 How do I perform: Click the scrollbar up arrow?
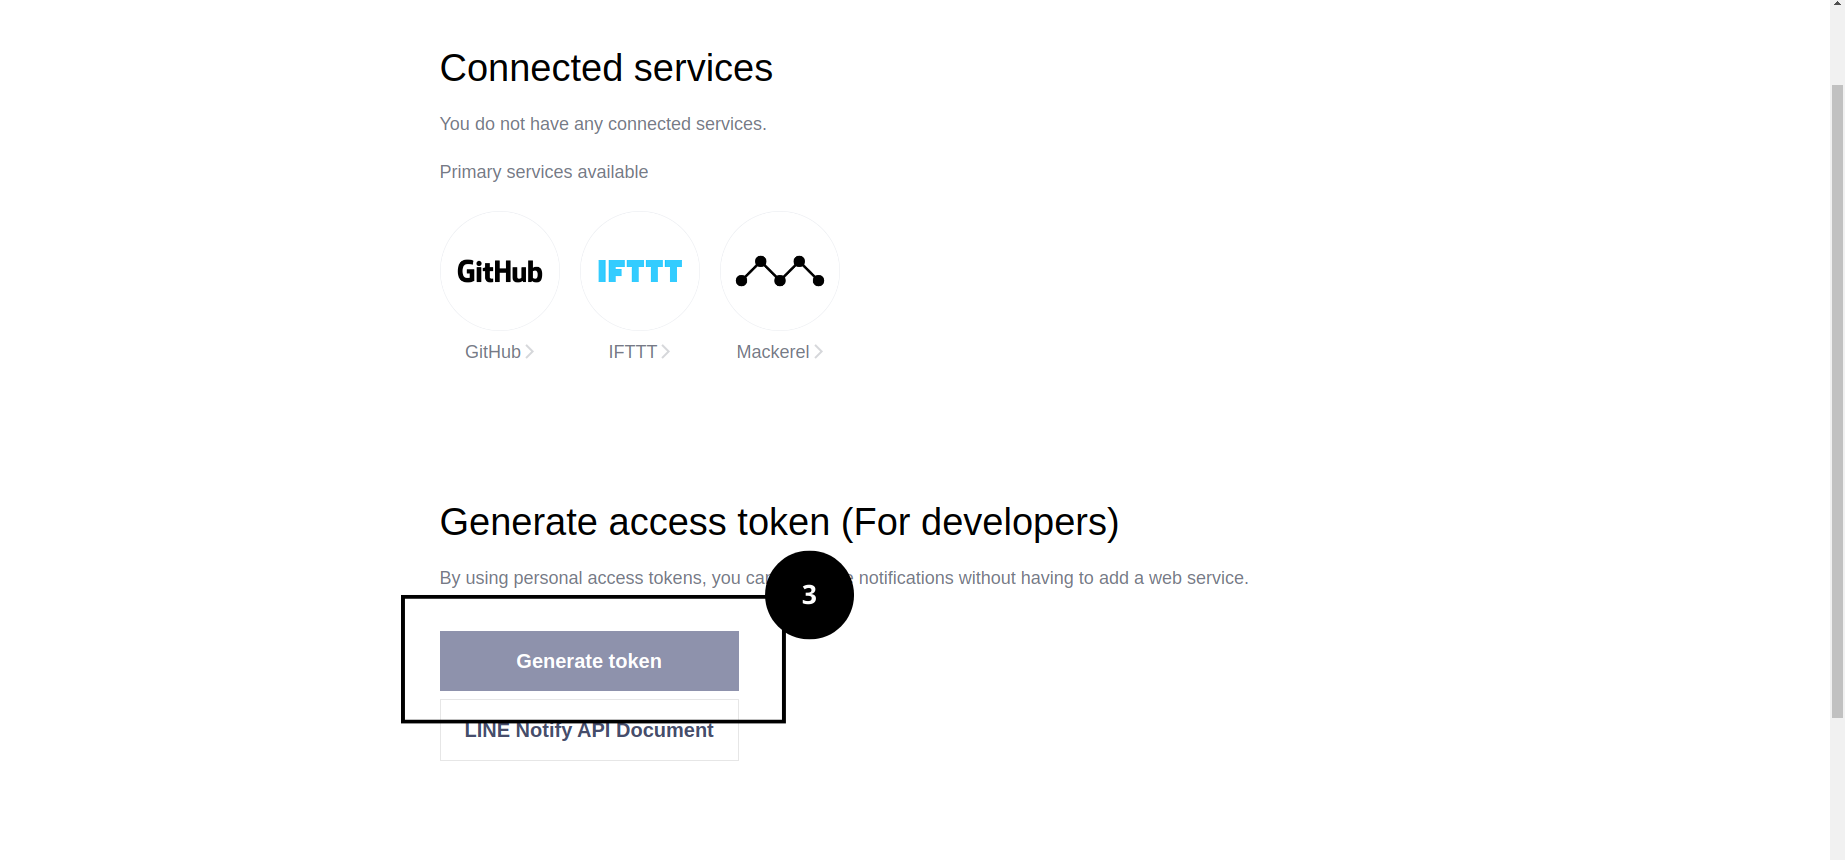1837,5
